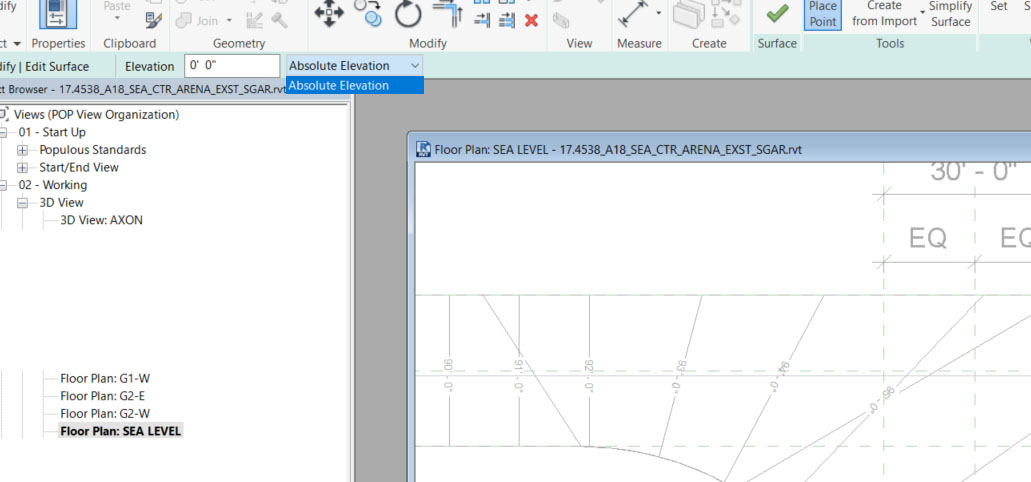Open the Properties palette icon
Screen dimensions: 1031x482
click(58, 15)
